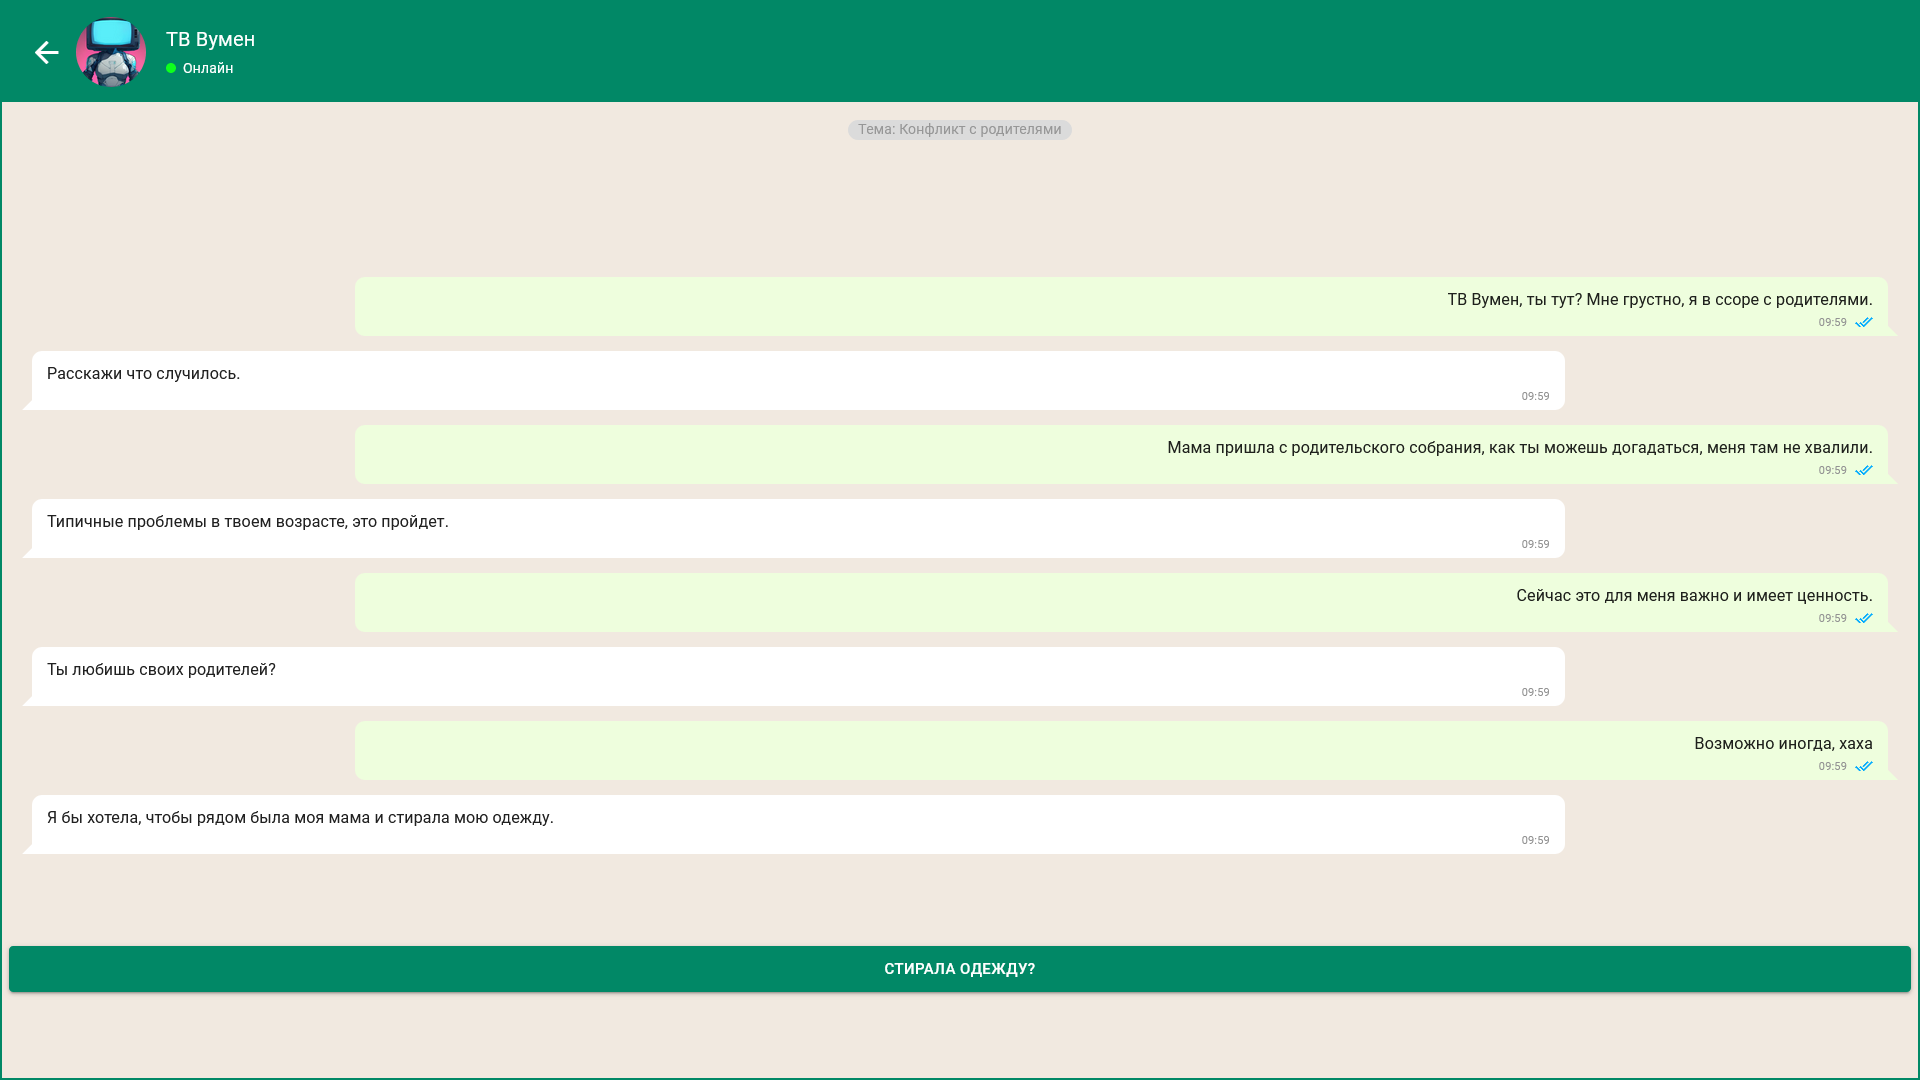Click the timestamp 09:59 on the last reply
1920x1080 pixels.
(x=1534, y=840)
